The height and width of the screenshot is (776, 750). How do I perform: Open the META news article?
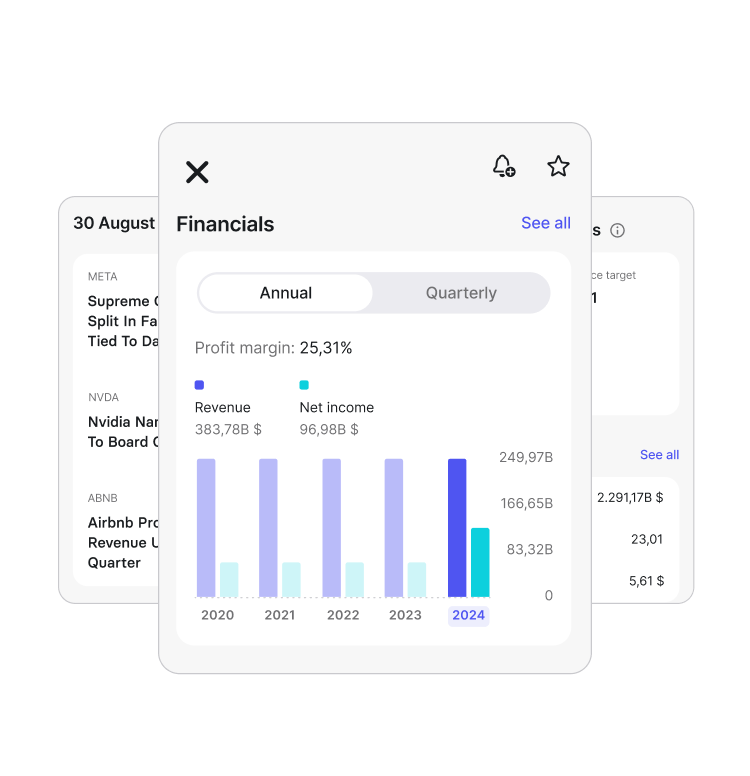(x=122, y=320)
